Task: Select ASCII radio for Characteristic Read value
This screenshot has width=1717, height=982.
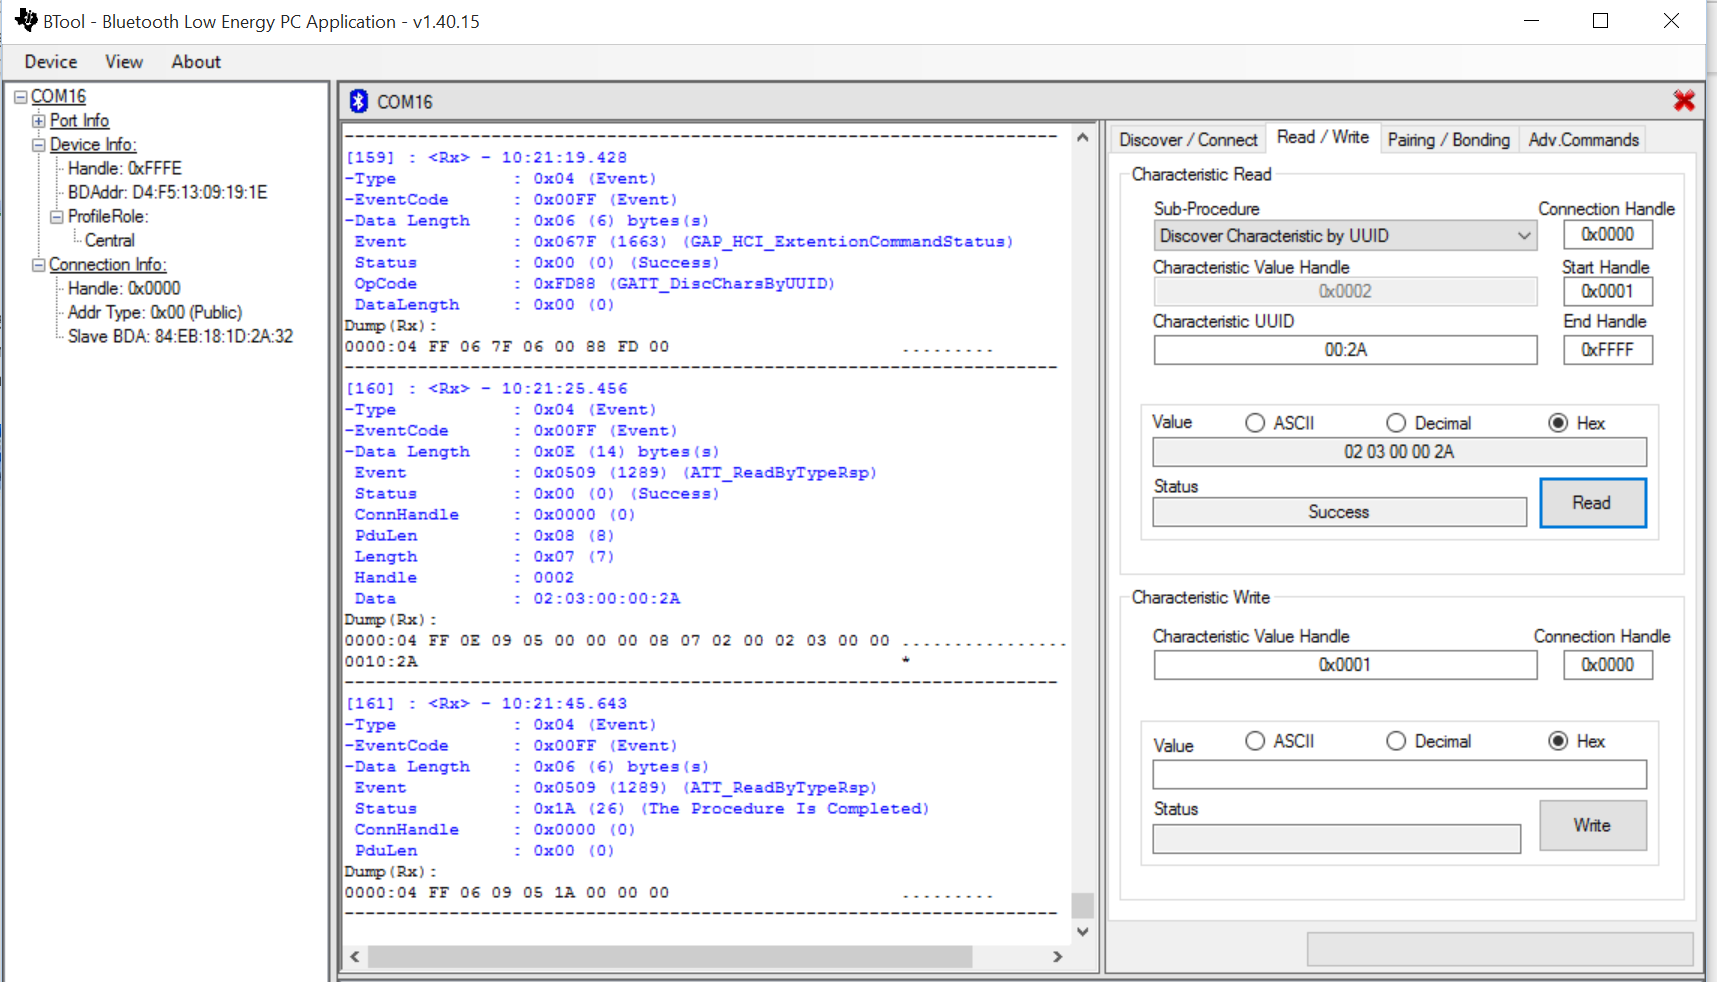Action: (x=1255, y=423)
